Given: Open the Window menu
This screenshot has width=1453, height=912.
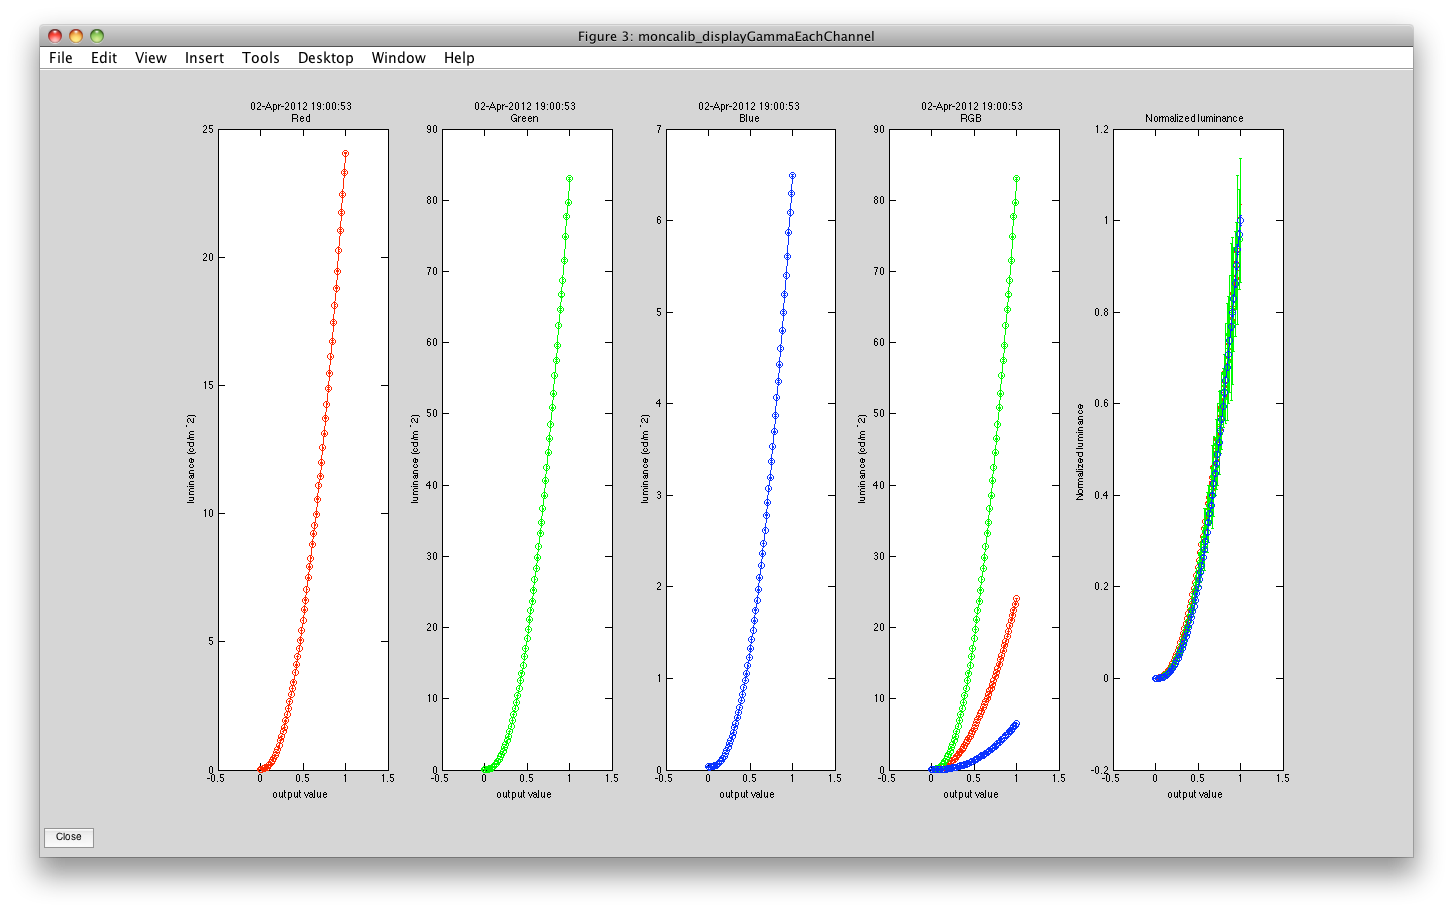Looking at the screenshot, I should coord(398,58).
